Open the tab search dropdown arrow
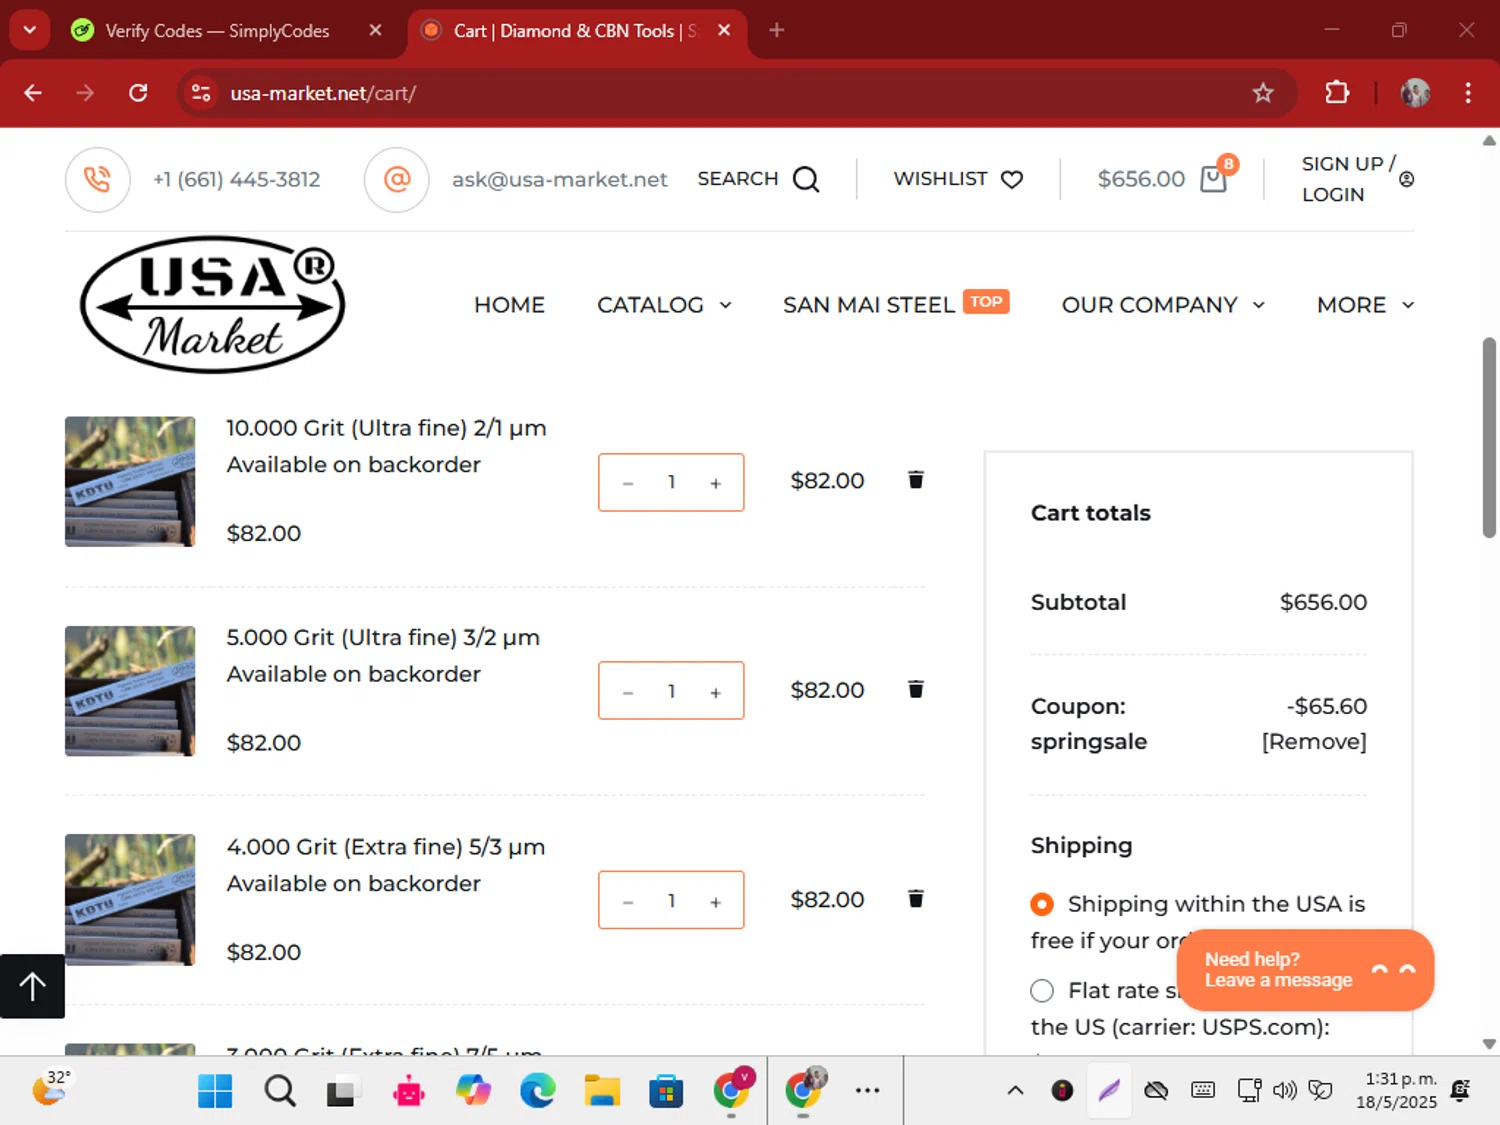 coord(30,30)
